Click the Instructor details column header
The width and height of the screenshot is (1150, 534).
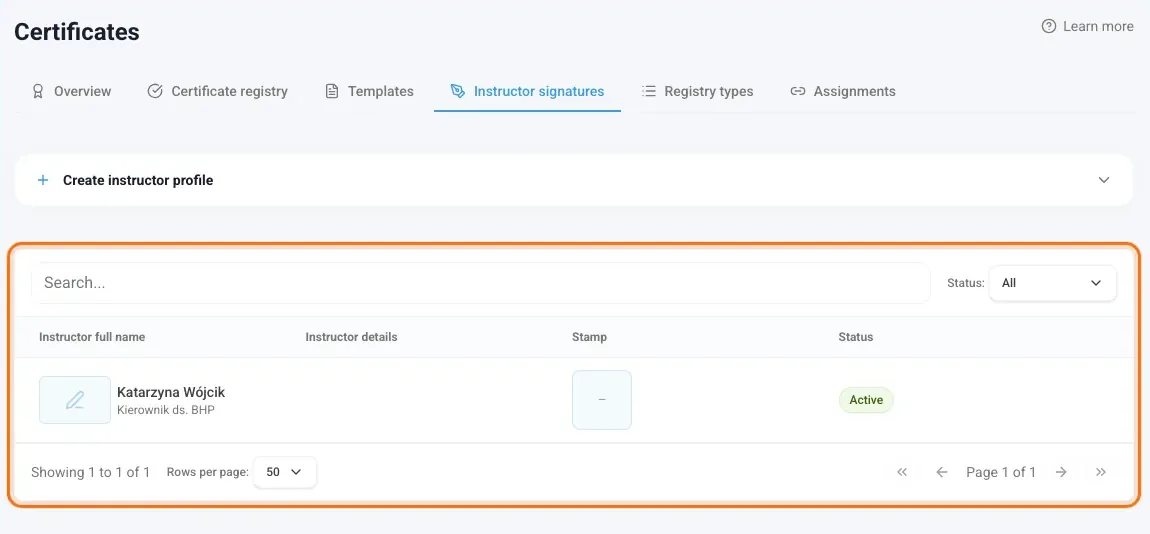point(351,337)
